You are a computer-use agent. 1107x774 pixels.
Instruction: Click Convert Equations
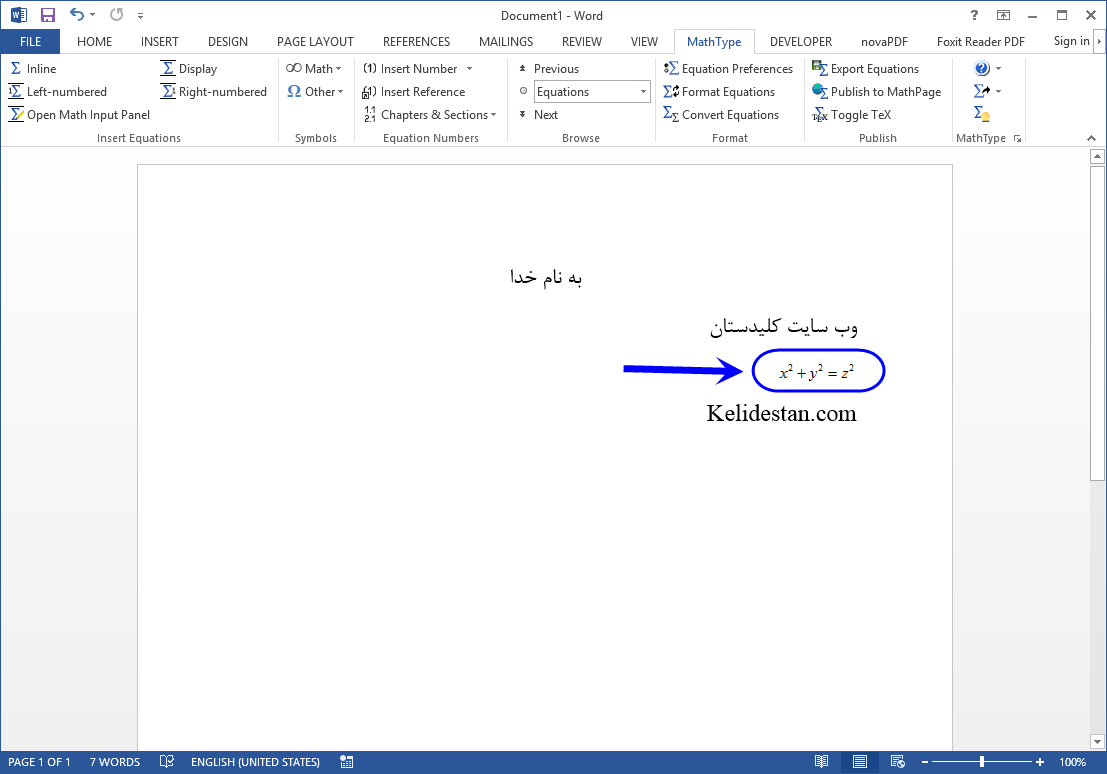tap(721, 114)
